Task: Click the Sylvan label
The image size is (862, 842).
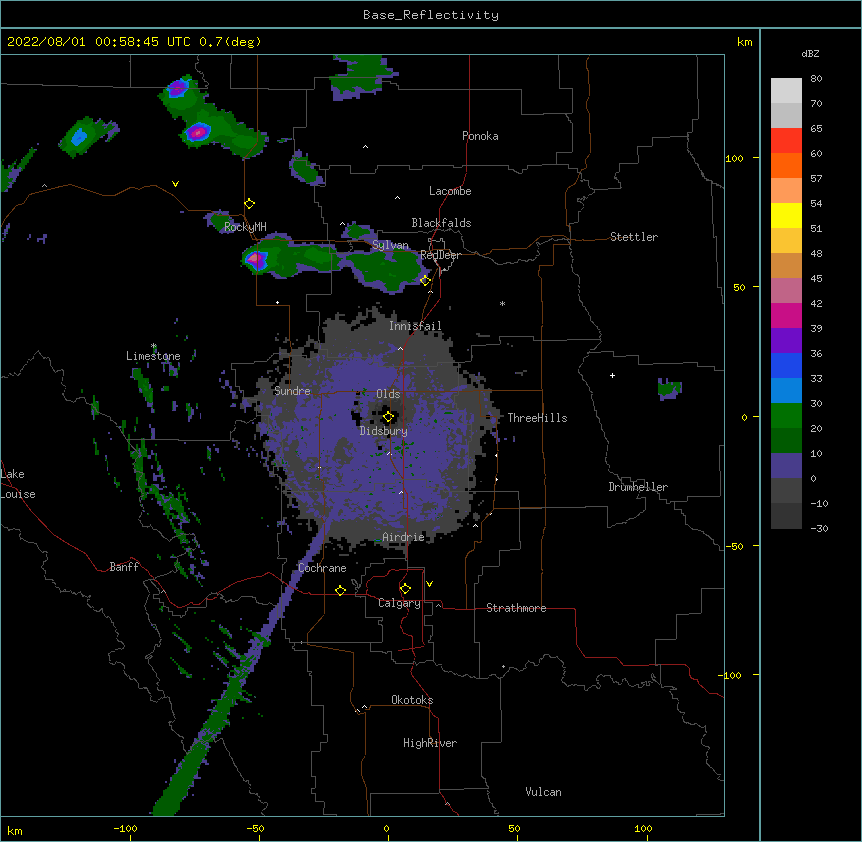Action: coord(390,245)
